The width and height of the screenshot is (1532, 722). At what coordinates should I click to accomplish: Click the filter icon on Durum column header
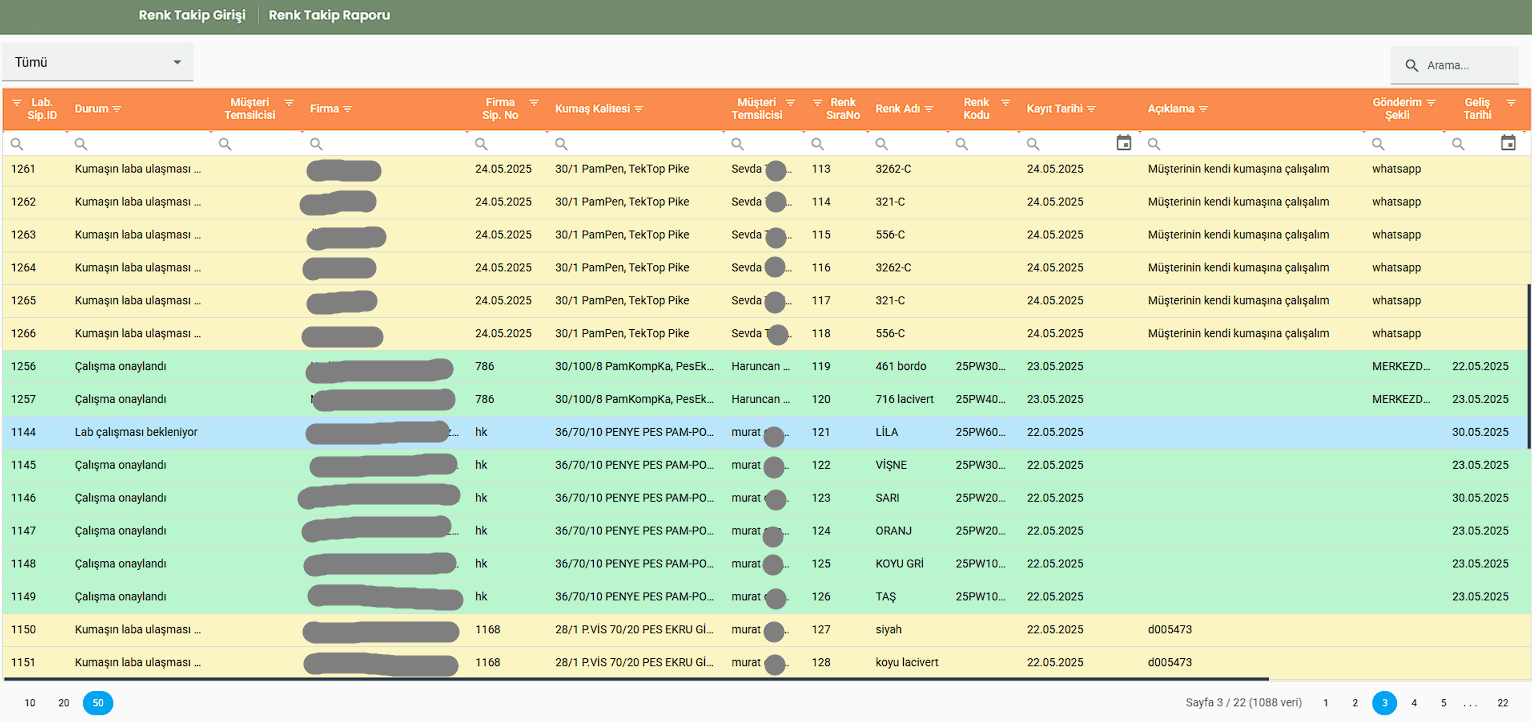tap(117, 109)
